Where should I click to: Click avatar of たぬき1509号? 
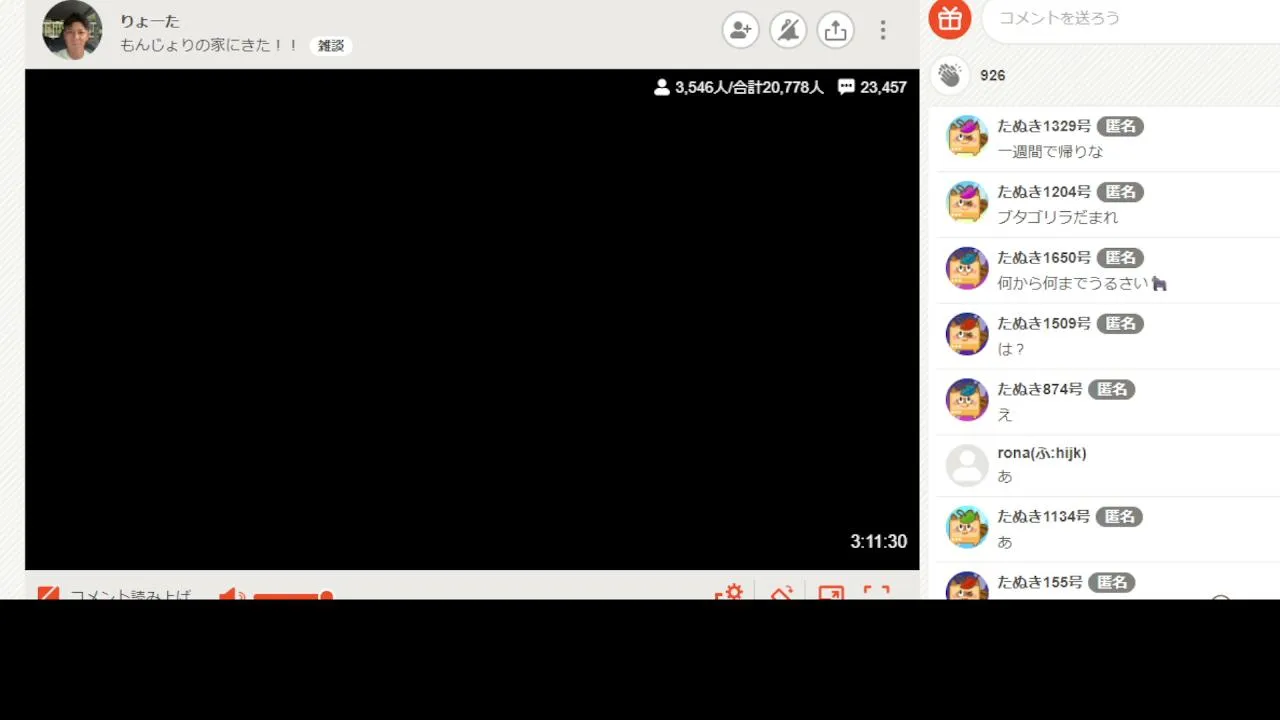(967, 334)
